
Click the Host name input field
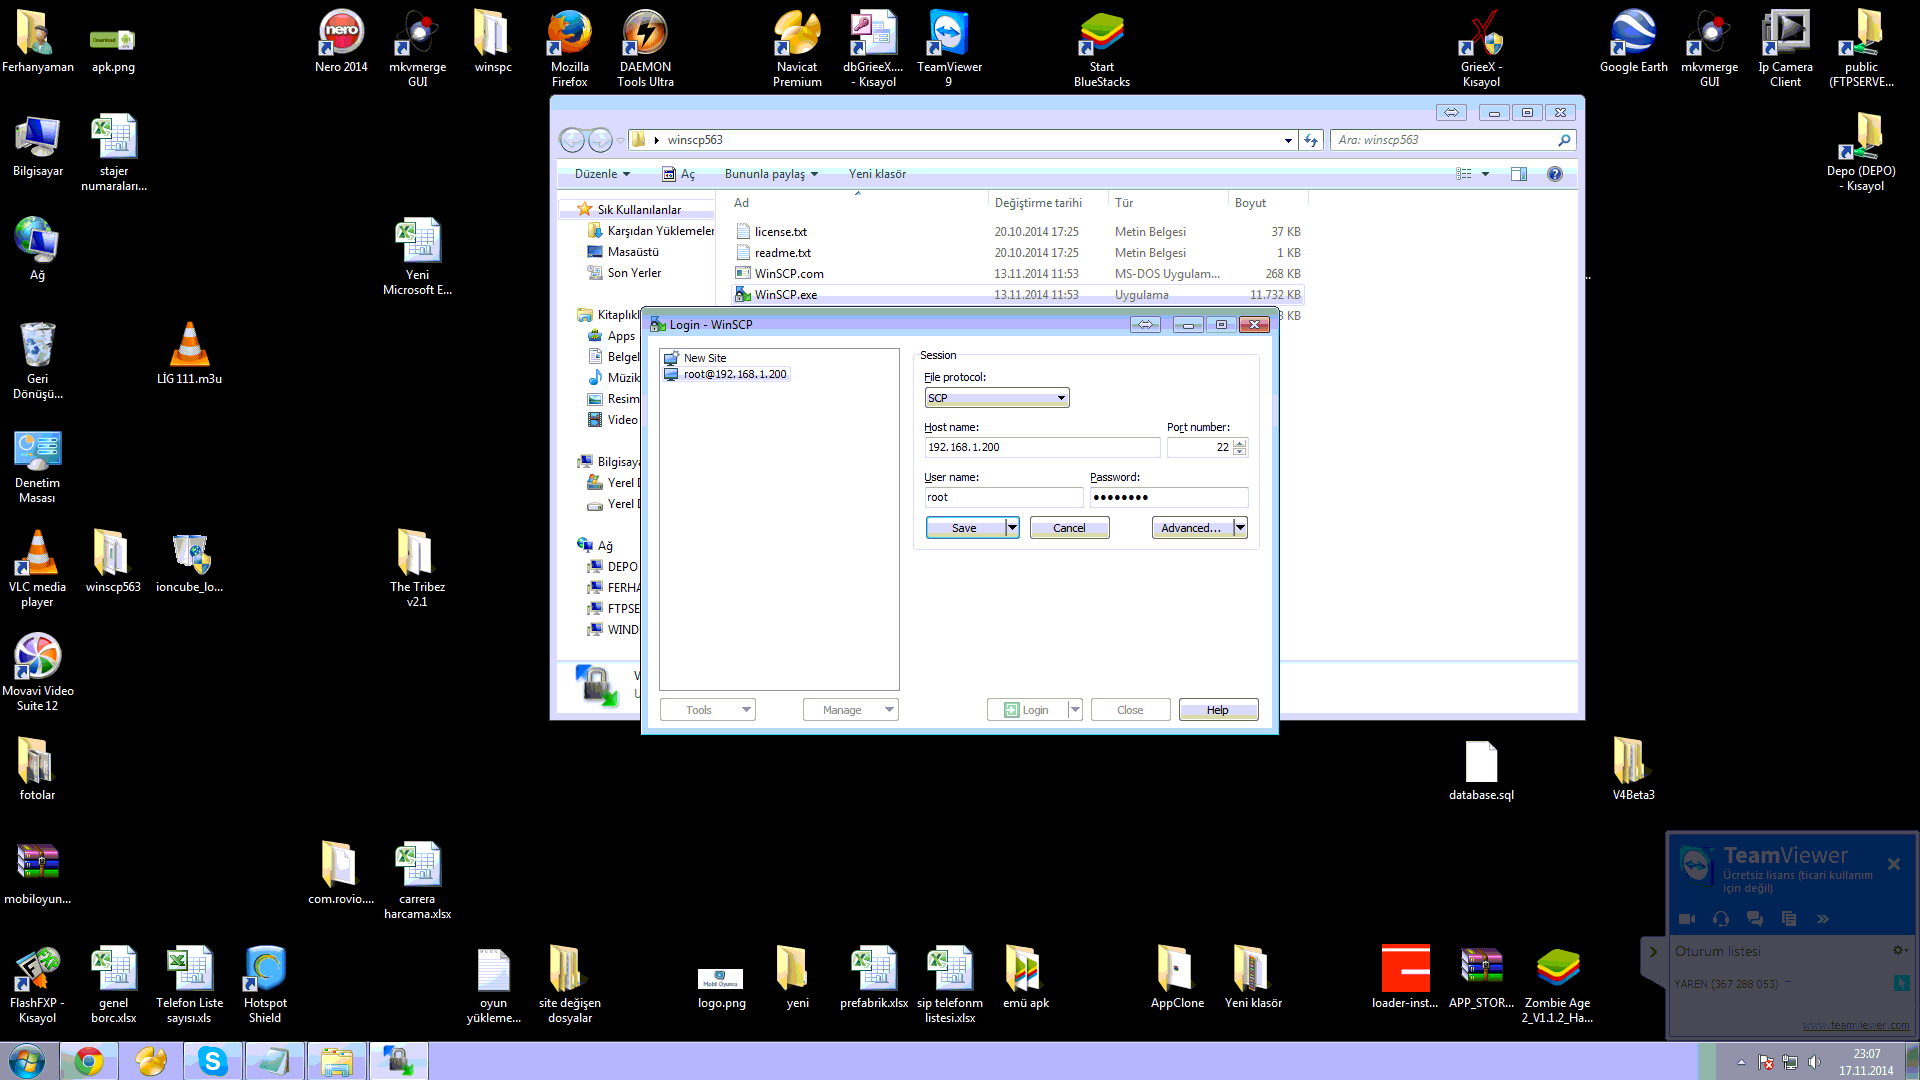click(x=1040, y=448)
